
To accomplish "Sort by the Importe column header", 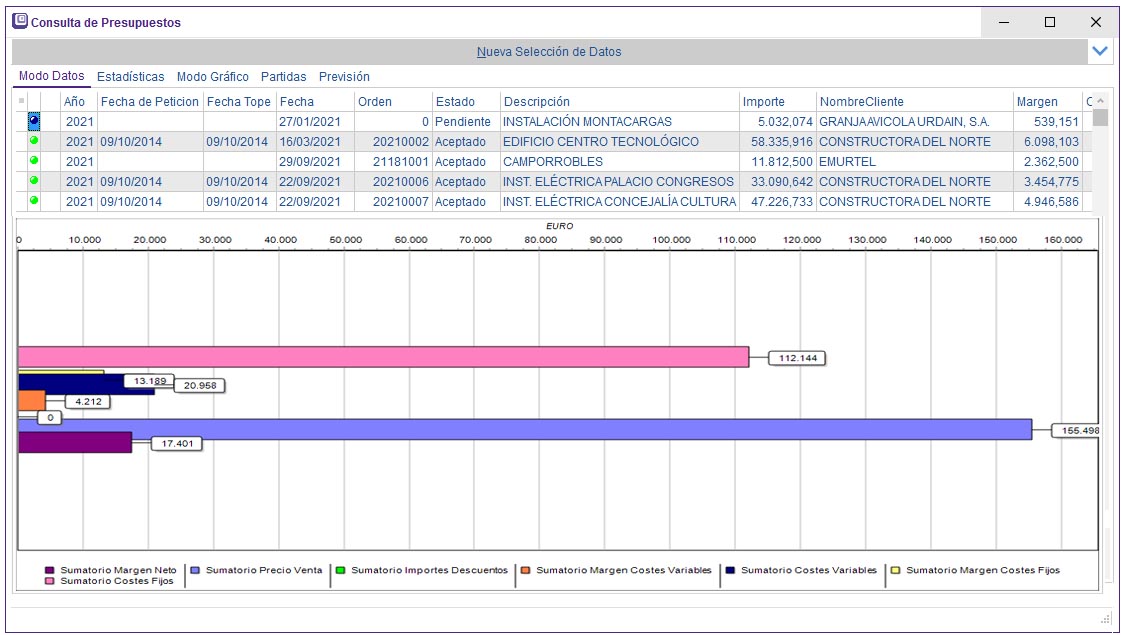I will point(764,101).
